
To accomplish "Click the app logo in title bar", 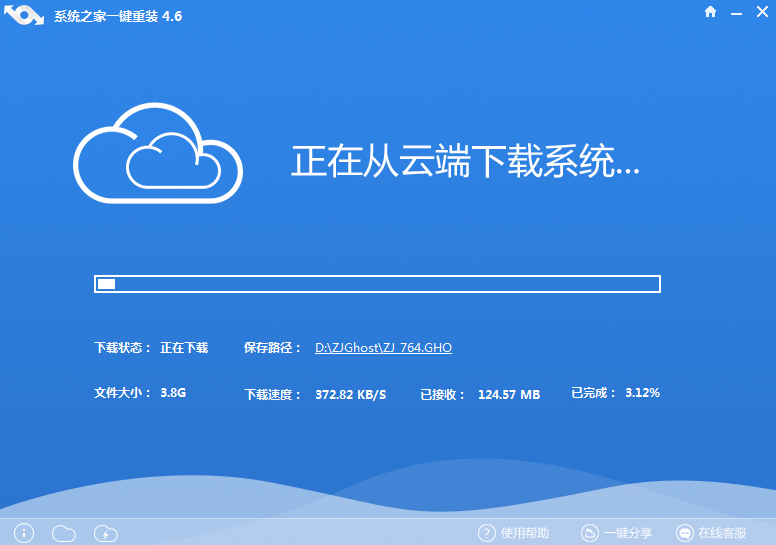I will (x=25, y=17).
